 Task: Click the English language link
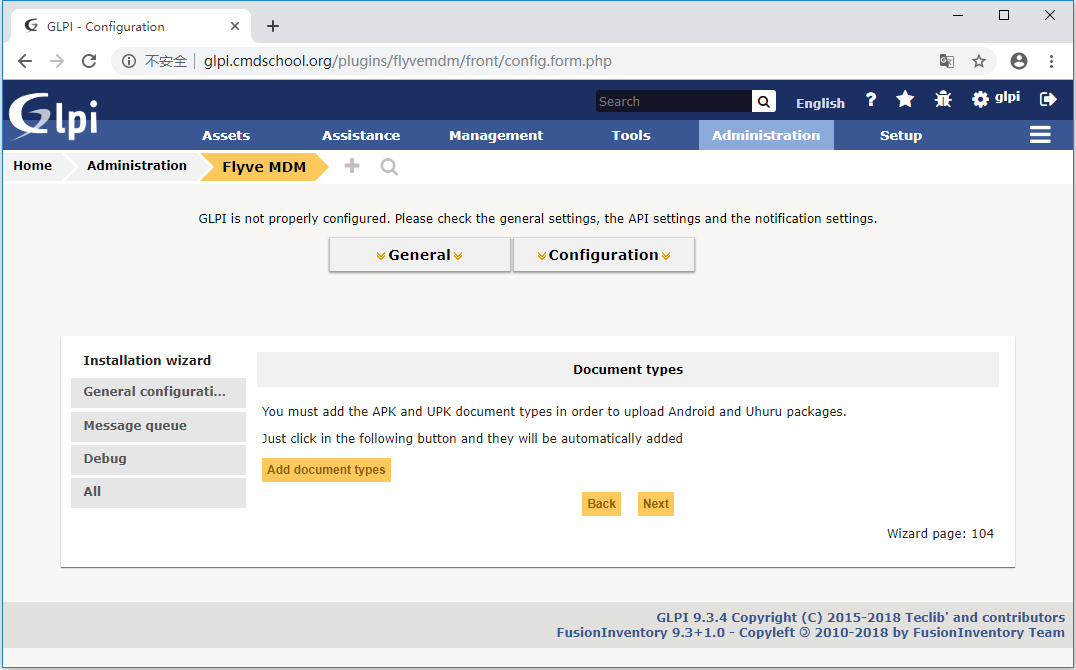[820, 103]
